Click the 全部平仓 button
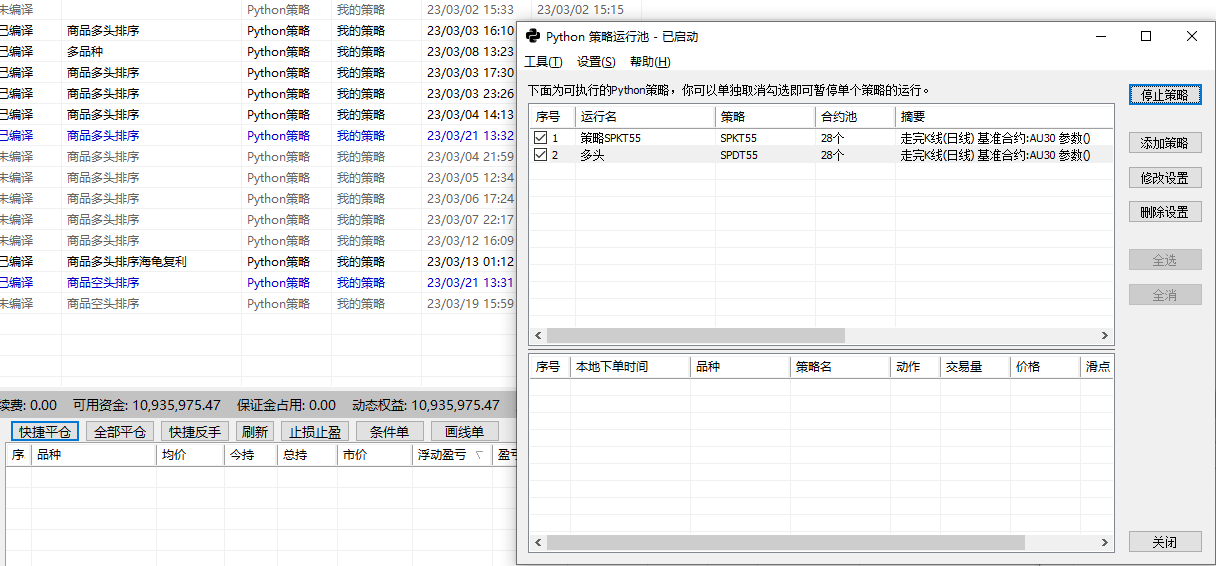Viewport: 1216px width, 566px height. 120,432
